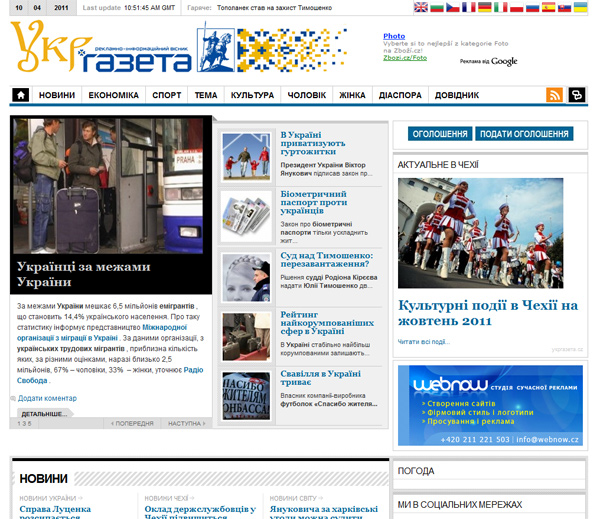Viewport: 600px width, 519px height.
Task: Select the Czech flag language option
Action: point(453,7)
